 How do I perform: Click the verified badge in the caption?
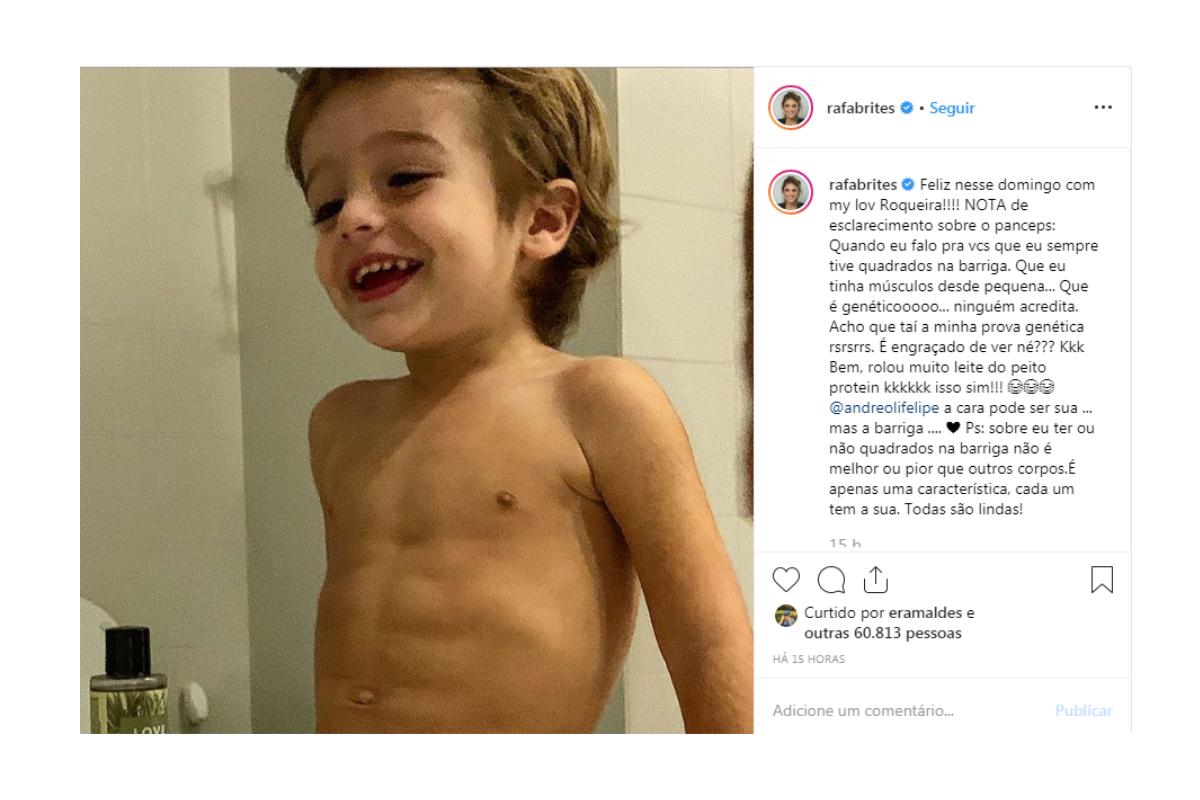908,185
